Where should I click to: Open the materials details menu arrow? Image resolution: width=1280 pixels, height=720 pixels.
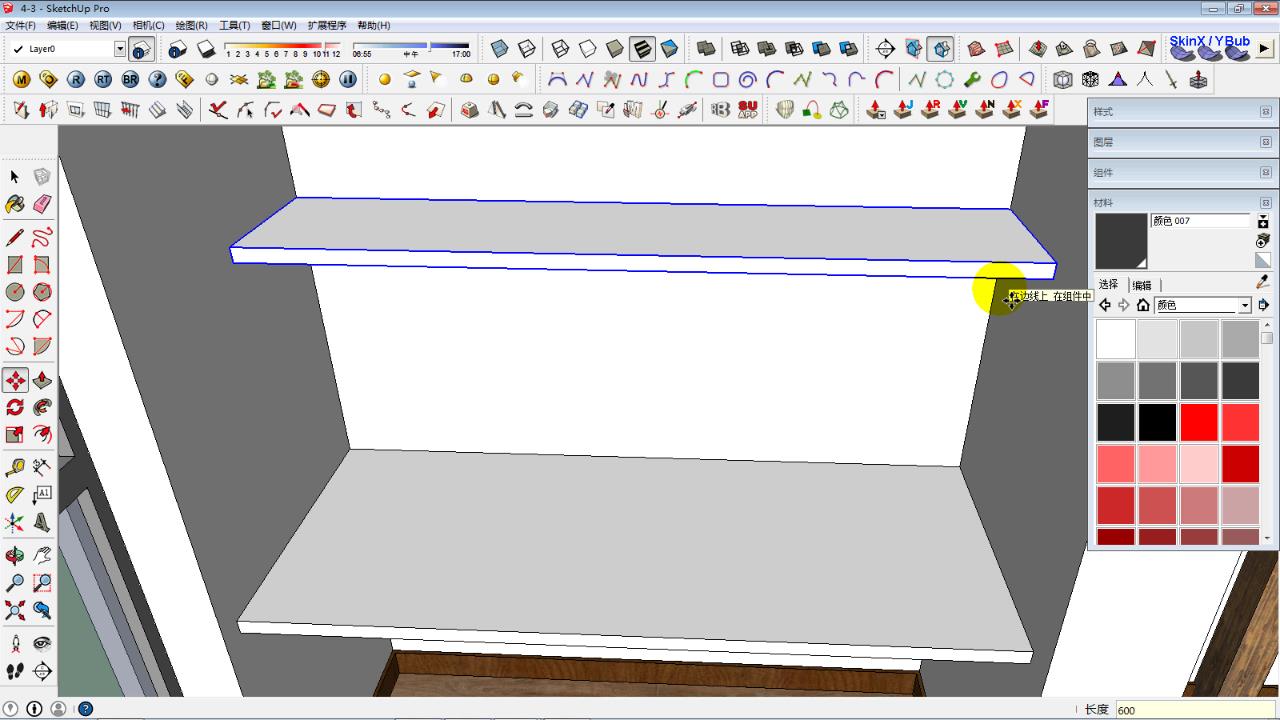point(1263,305)
